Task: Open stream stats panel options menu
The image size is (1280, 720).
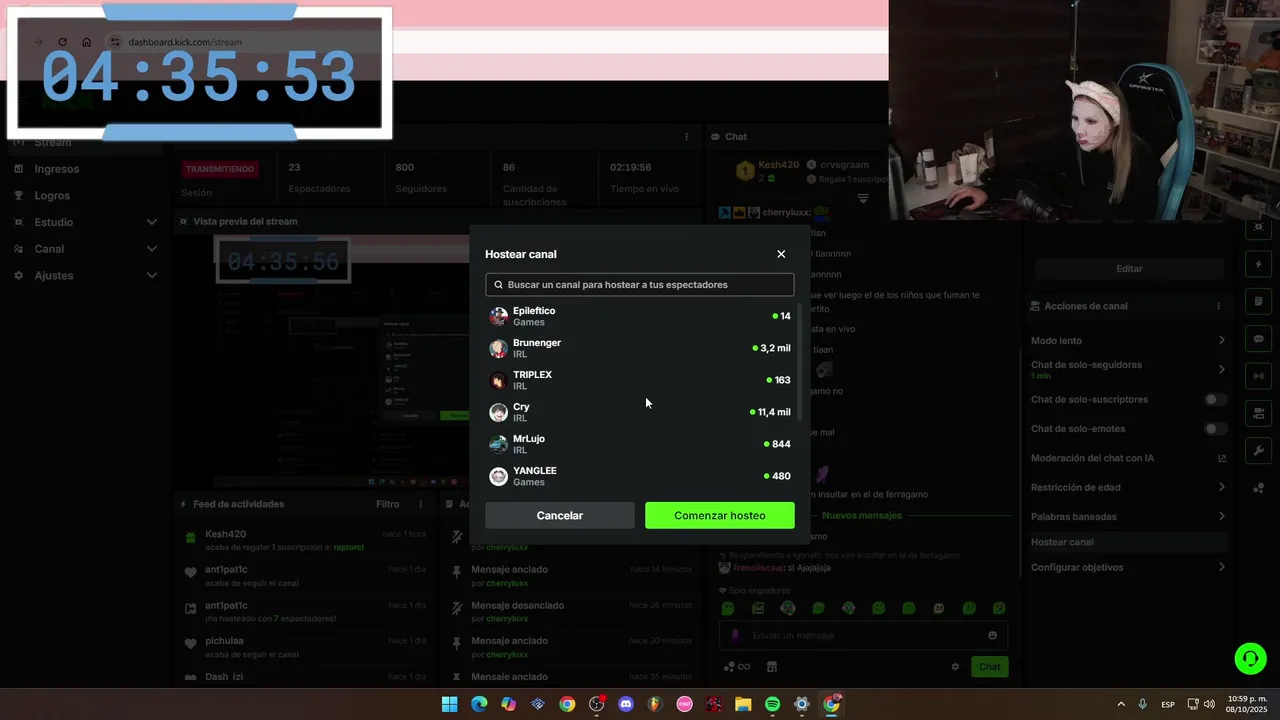Action: 686,137
